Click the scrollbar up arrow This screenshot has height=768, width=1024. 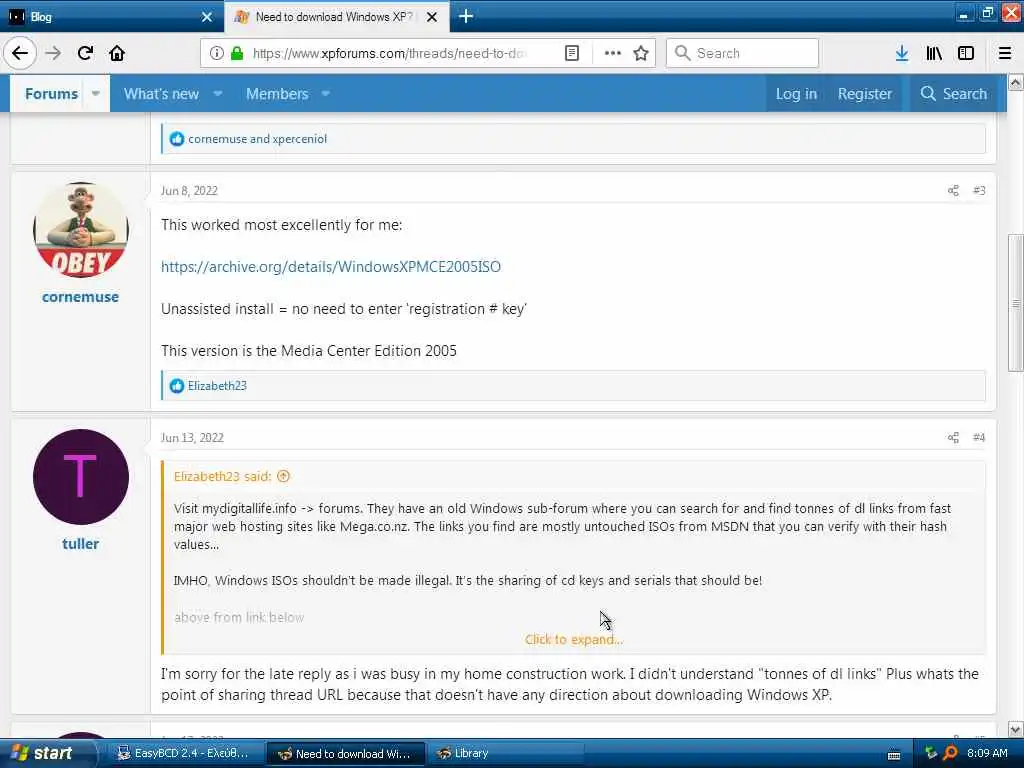1016,82
